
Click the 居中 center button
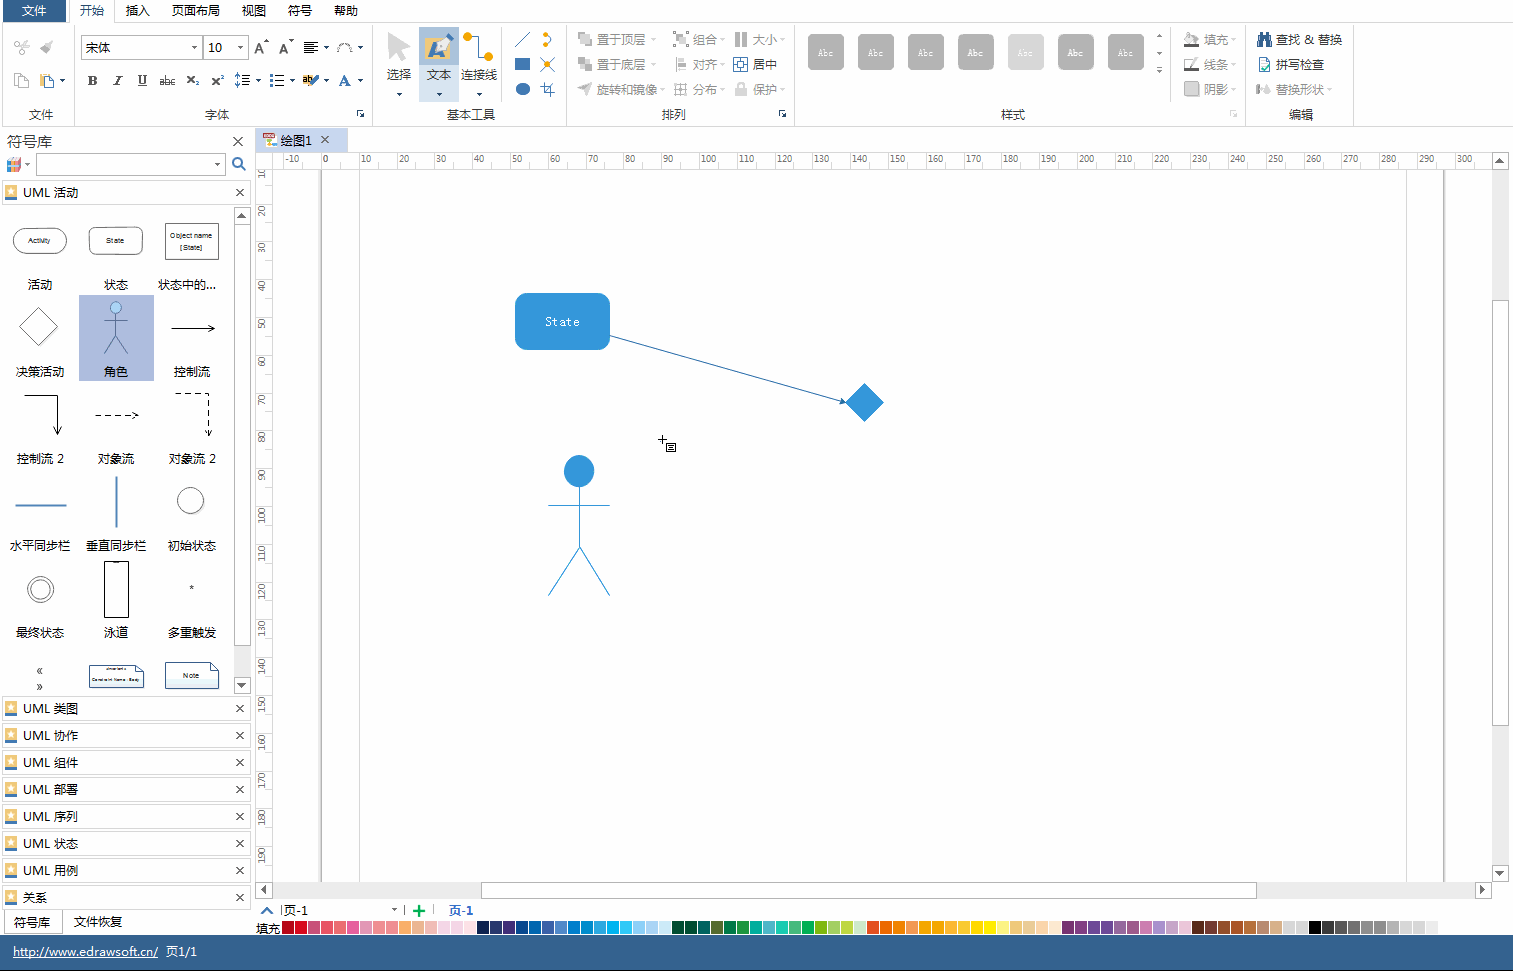coord(755,64)
